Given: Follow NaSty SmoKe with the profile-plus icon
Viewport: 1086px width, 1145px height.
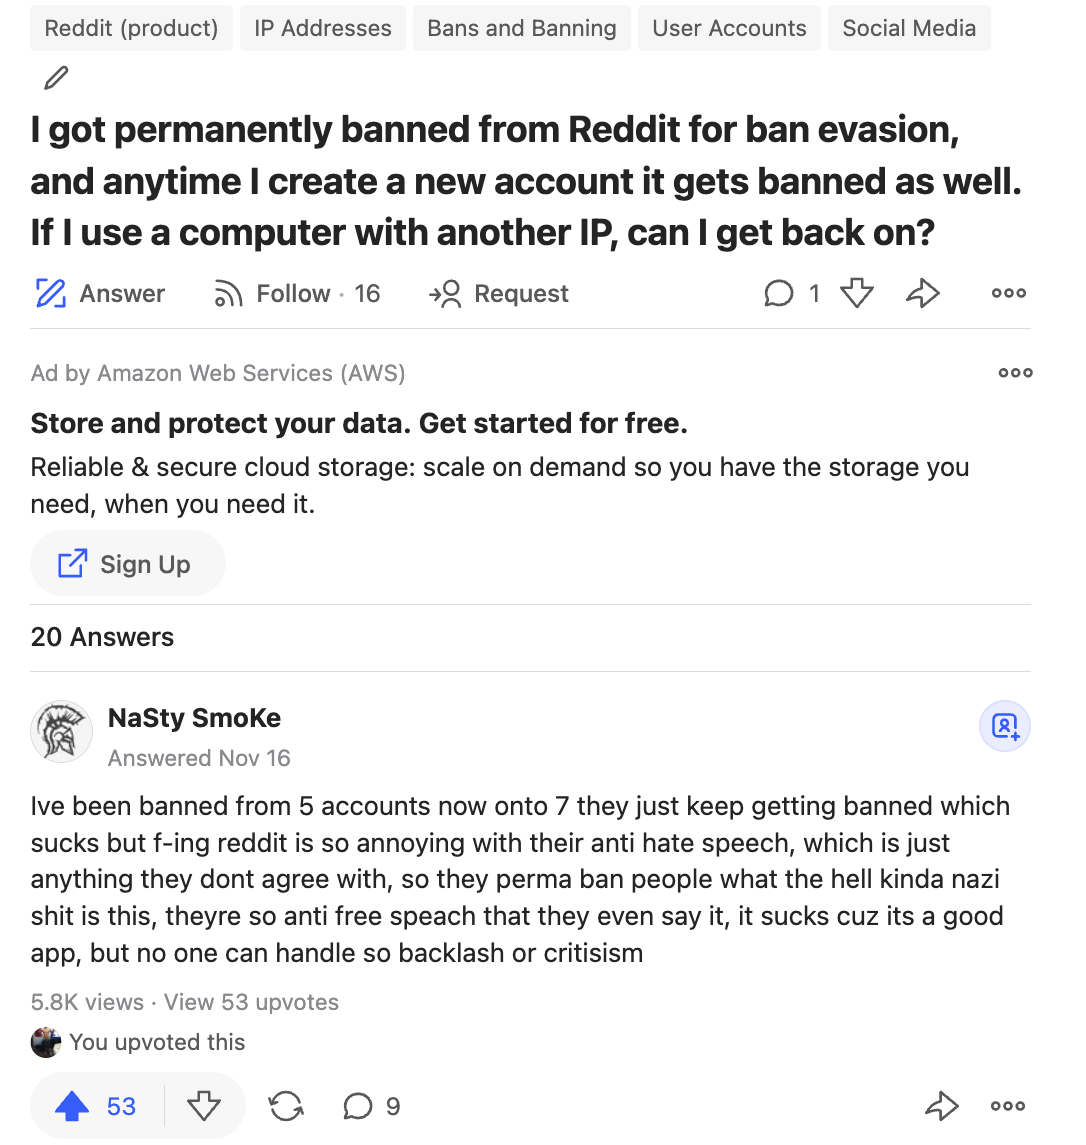Looking at the screenshot, I should (x=1005, y=727).
